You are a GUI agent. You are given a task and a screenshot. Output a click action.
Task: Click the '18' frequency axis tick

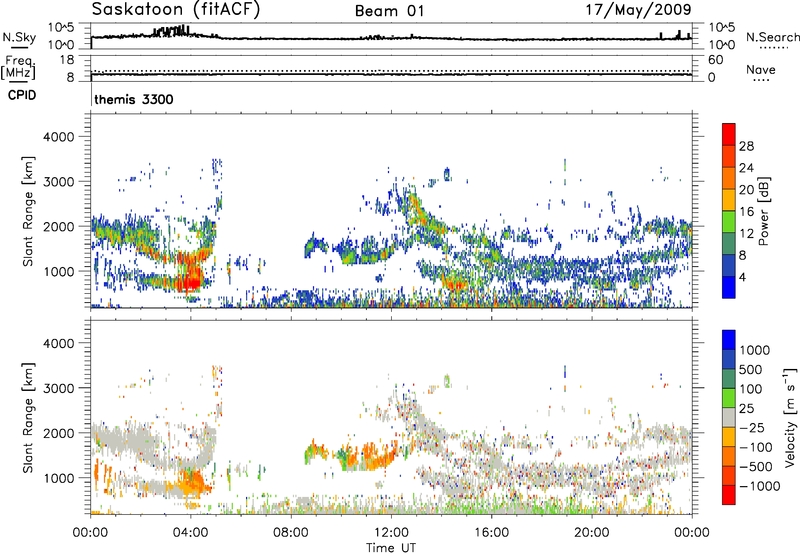(67, 60)
